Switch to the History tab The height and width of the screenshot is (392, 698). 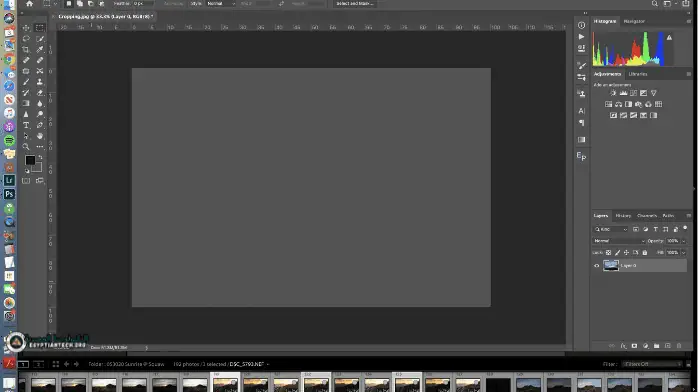[x=623, y=216]
